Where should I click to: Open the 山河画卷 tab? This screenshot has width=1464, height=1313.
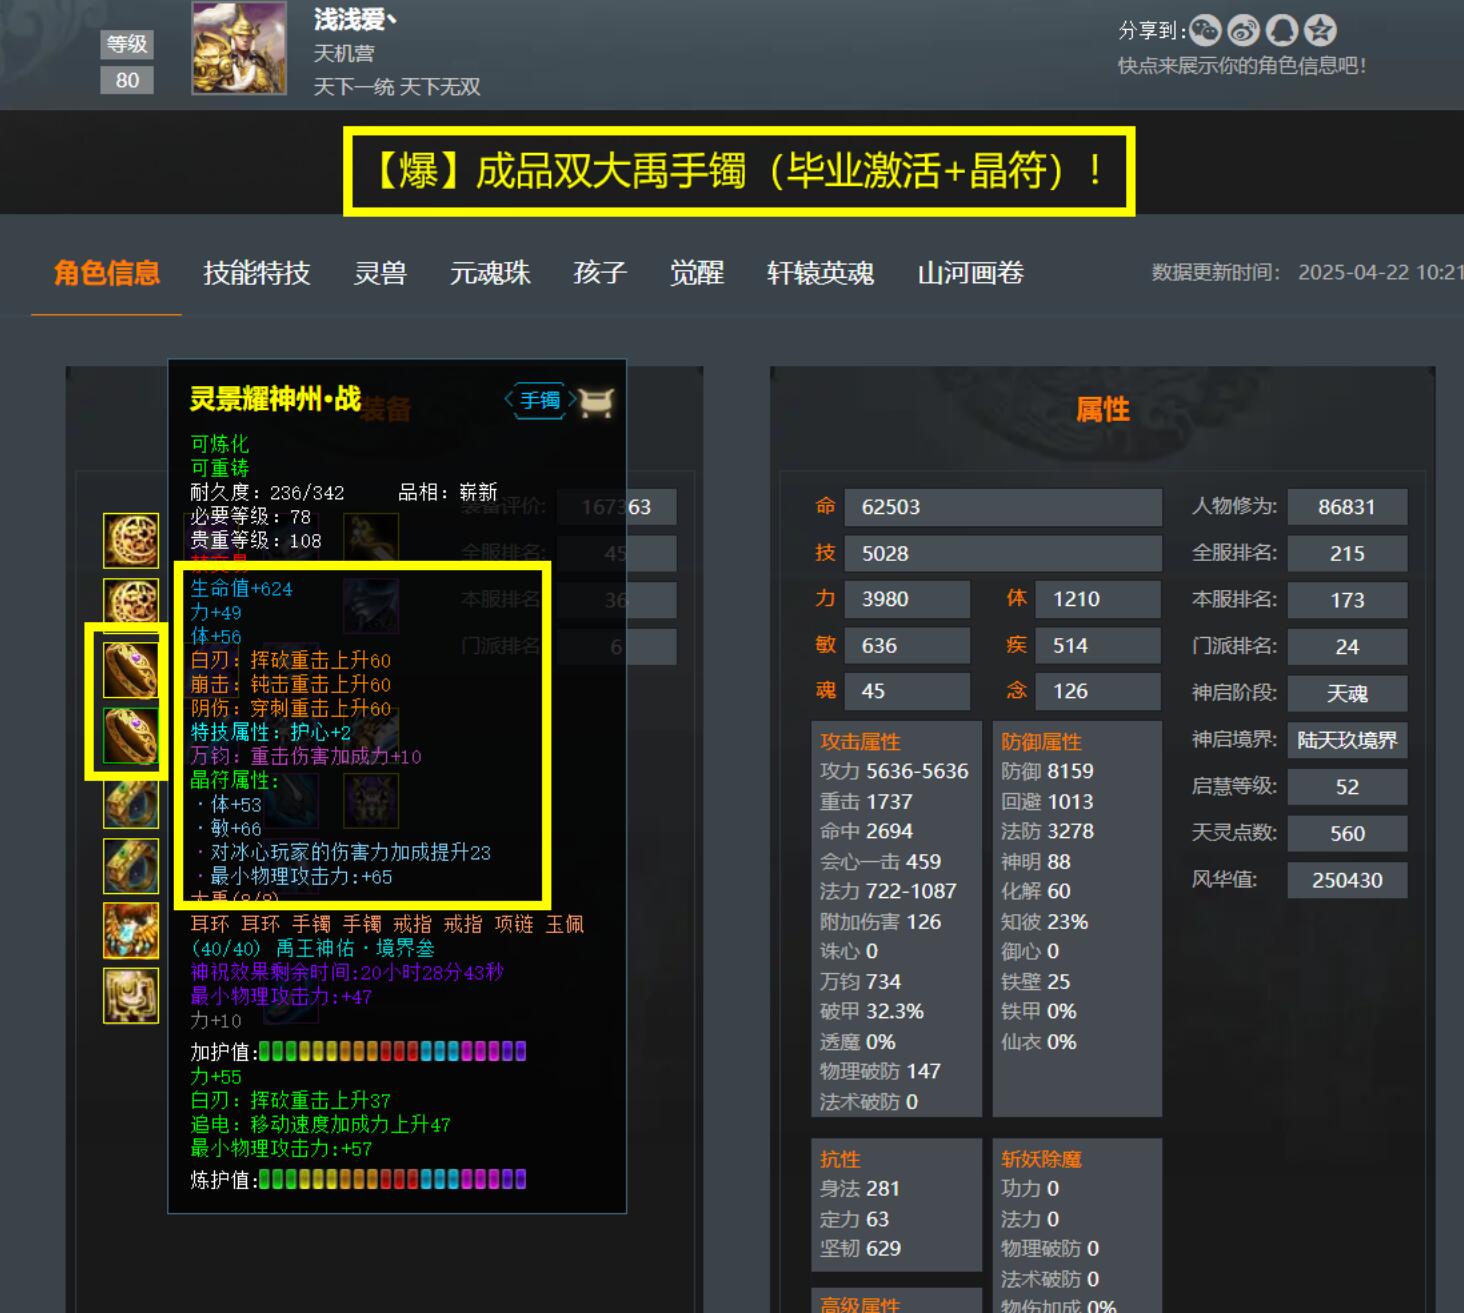click(971, 273)
